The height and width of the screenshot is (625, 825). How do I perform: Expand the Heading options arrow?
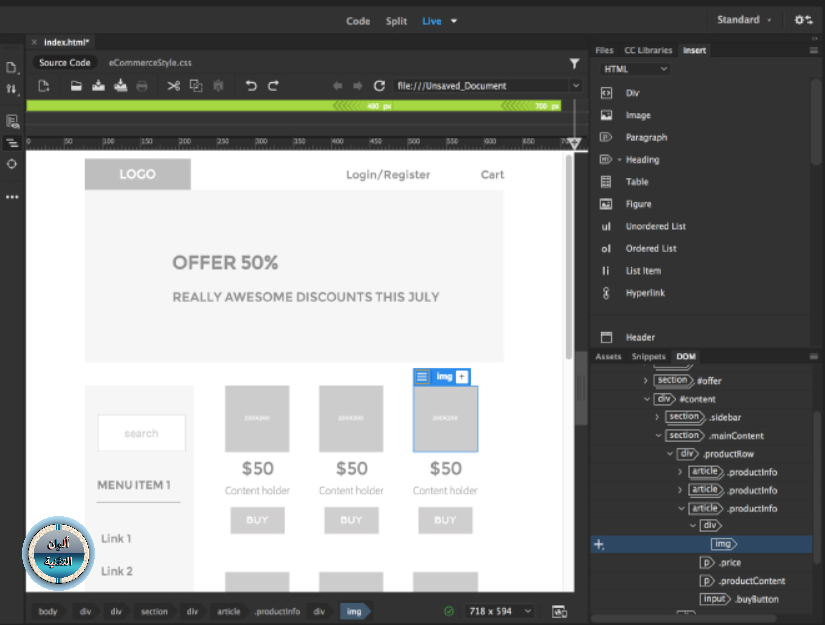coord(619,159)
